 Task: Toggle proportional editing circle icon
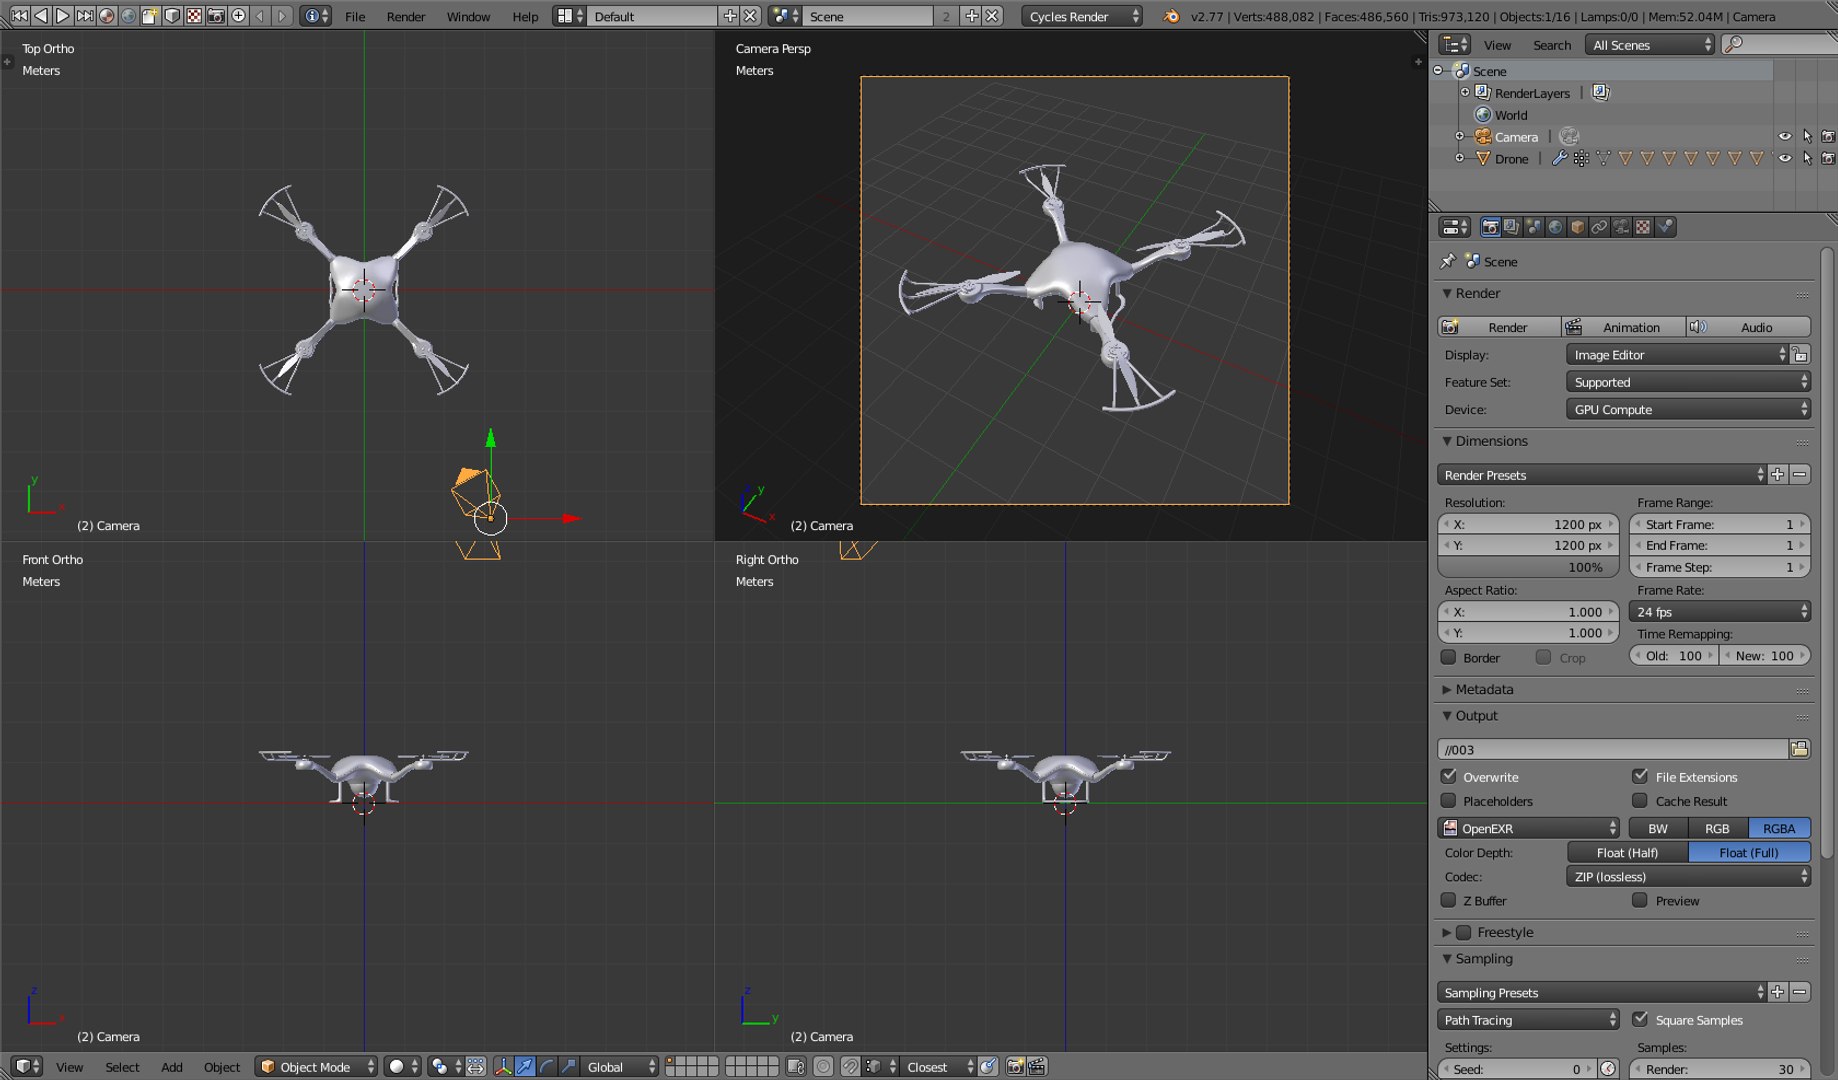pyautogui.click(x=823, y=1067)
